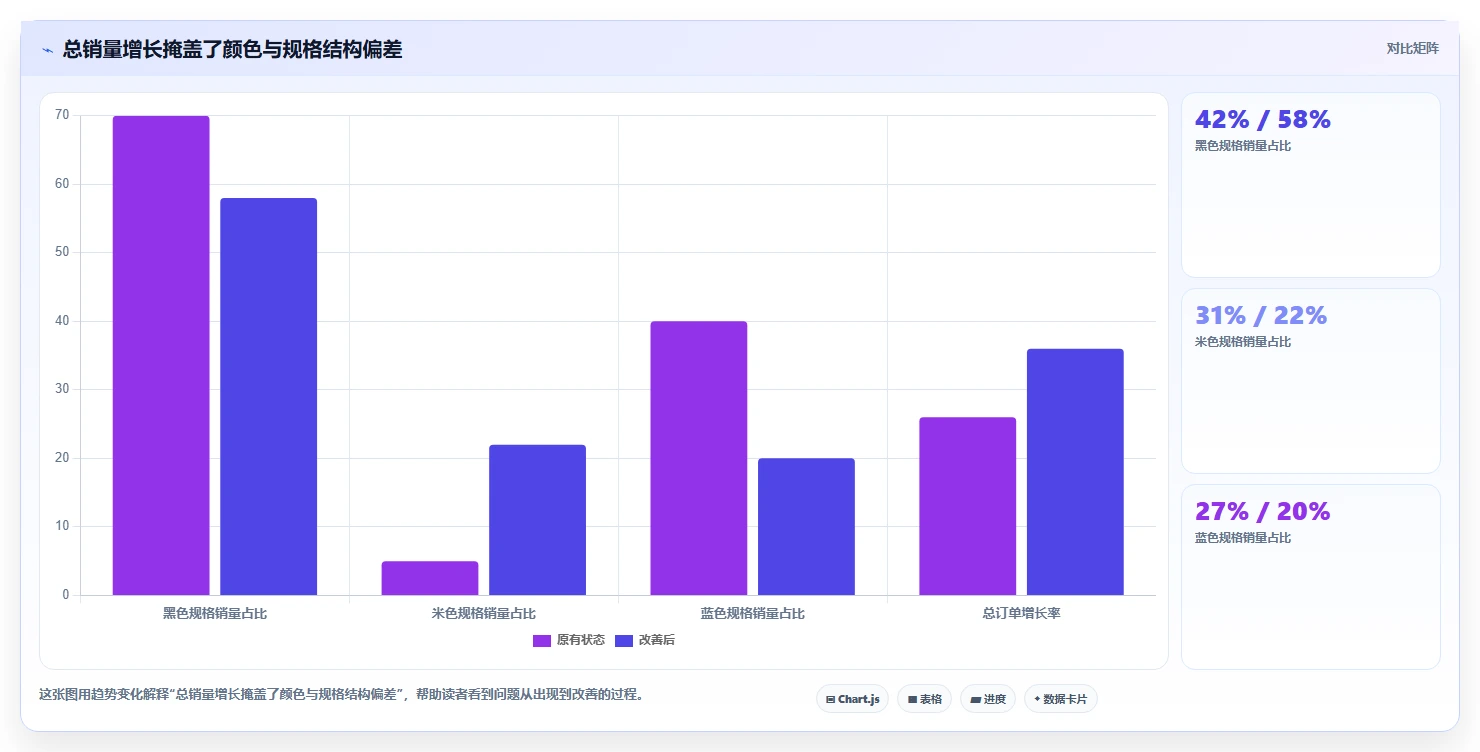Image resolution: width=1480 pixels, height=752 pixels.
Task: Click the 原有状态 bar for 米色规格销量占比
Action: click(x=430, y=578)
